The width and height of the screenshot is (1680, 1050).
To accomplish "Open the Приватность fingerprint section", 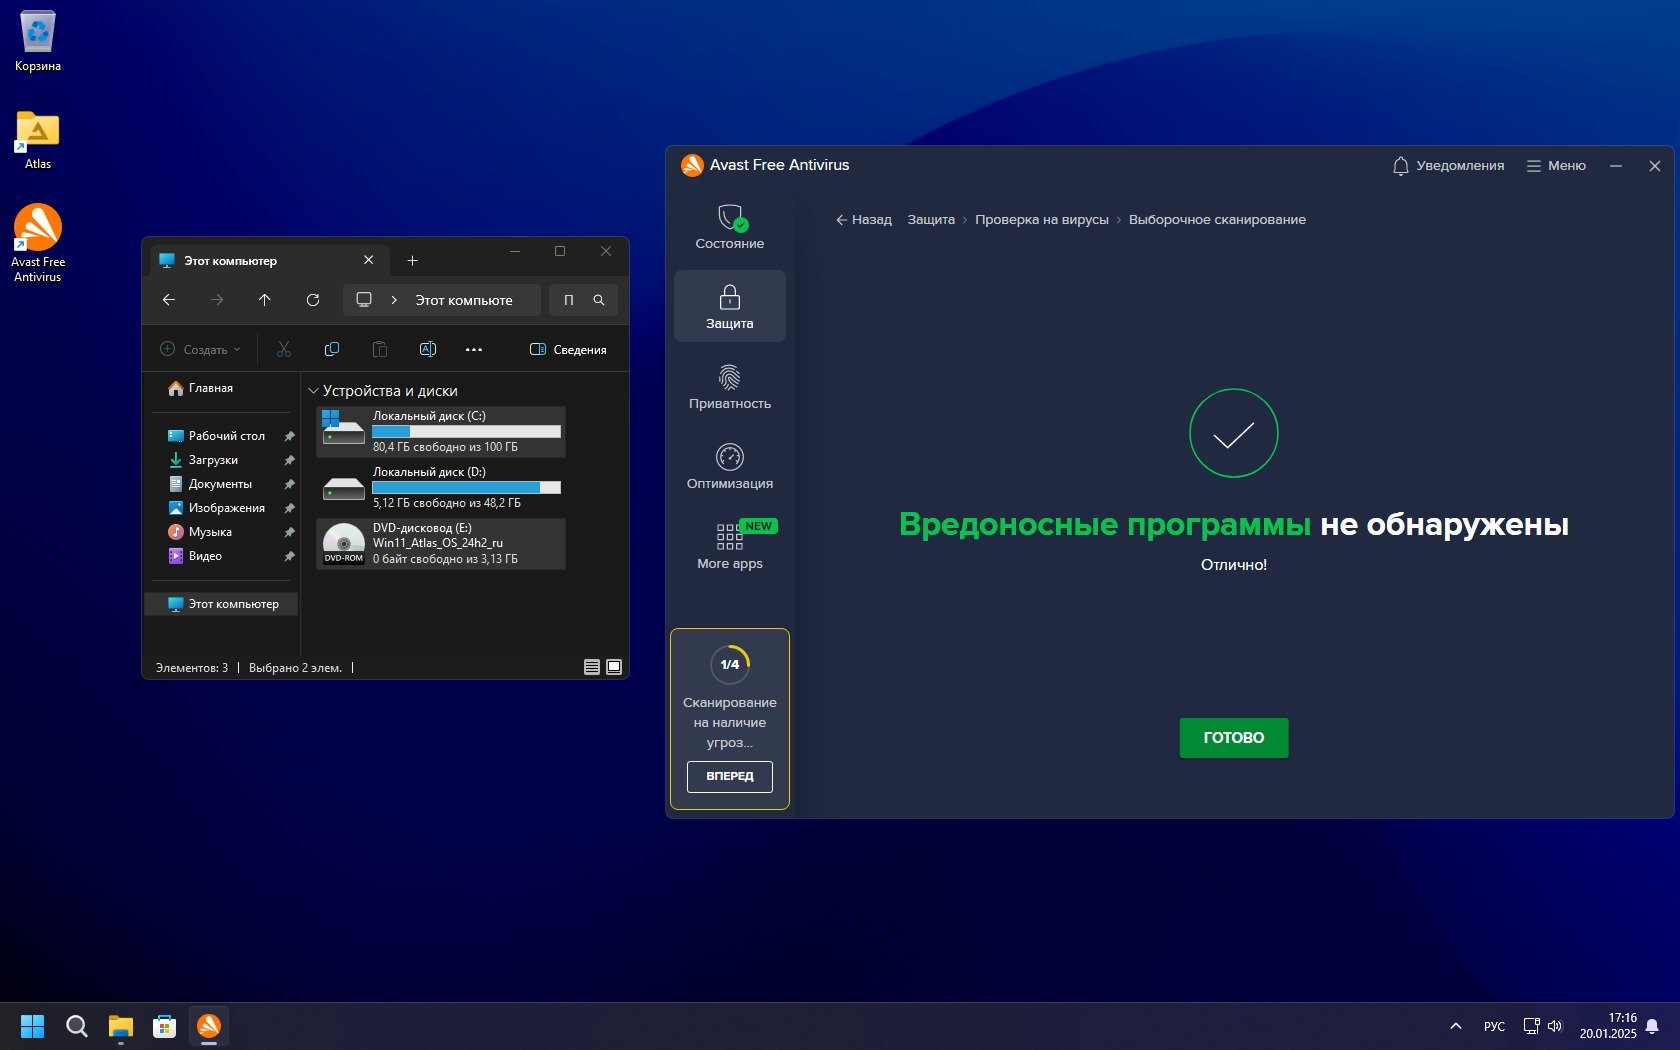I will pos(729,387).
